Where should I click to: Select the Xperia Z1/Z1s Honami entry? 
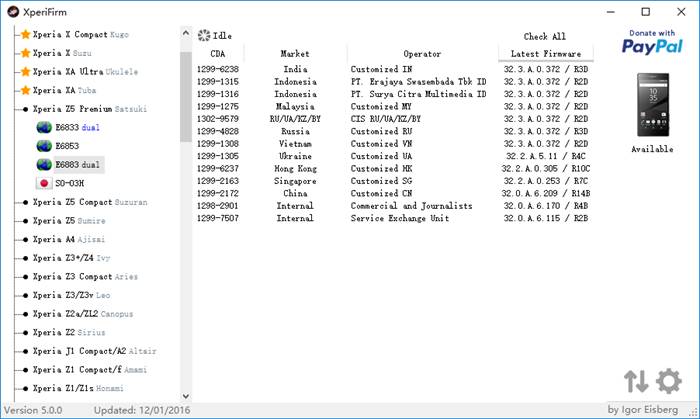point(78,388)
